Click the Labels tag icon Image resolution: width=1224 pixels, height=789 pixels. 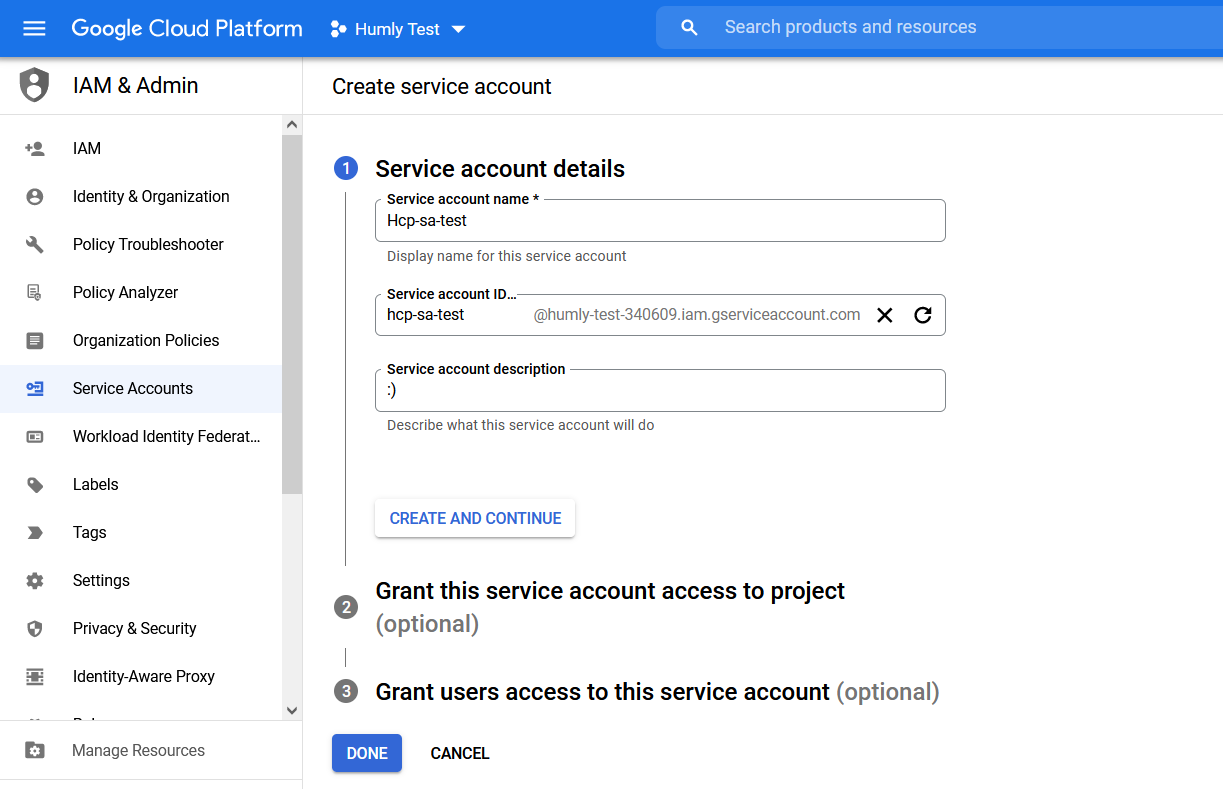tap(34, 484)
